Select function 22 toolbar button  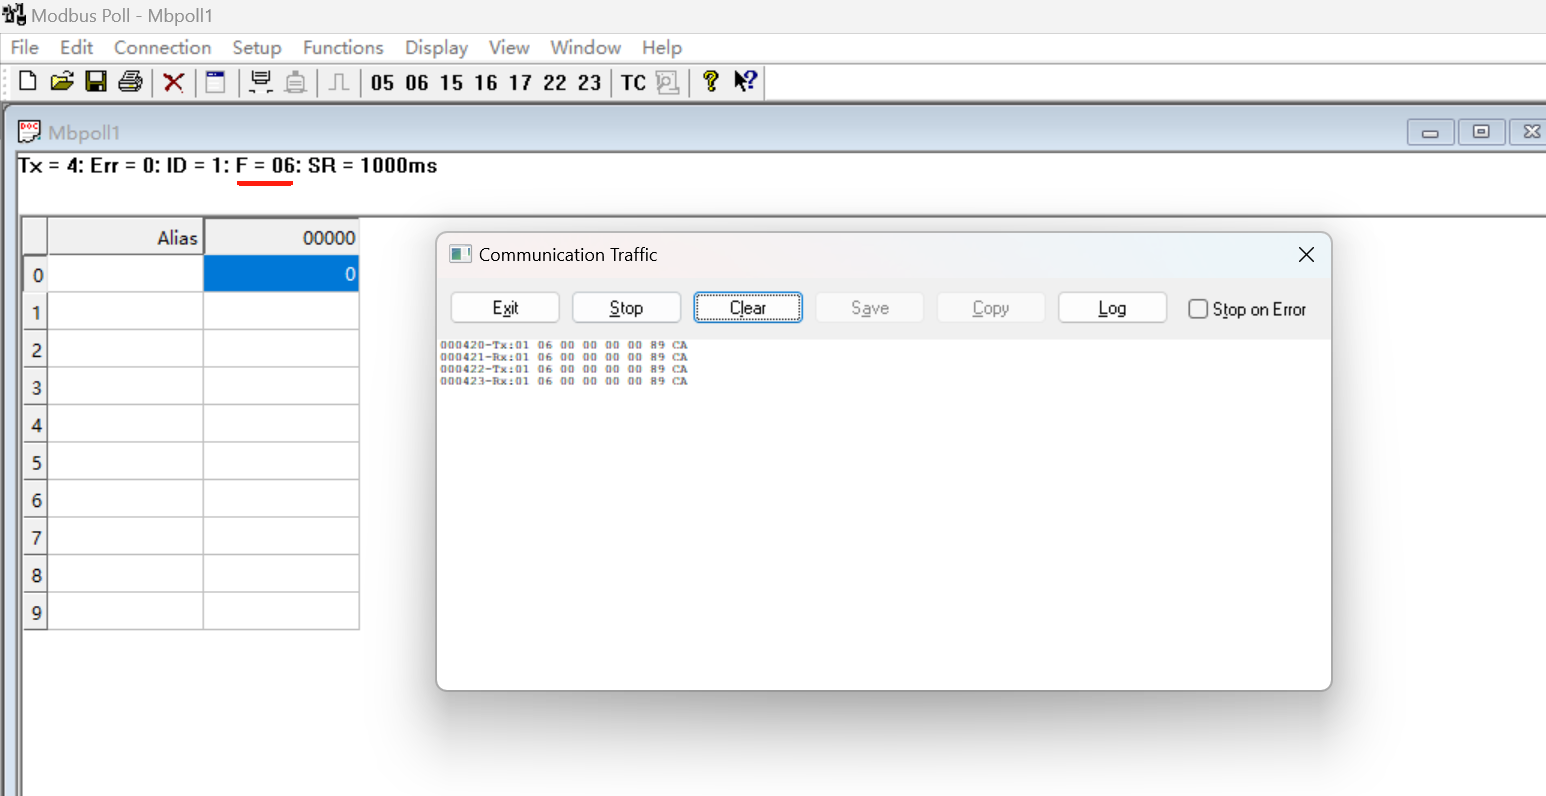tap(555, 83)
